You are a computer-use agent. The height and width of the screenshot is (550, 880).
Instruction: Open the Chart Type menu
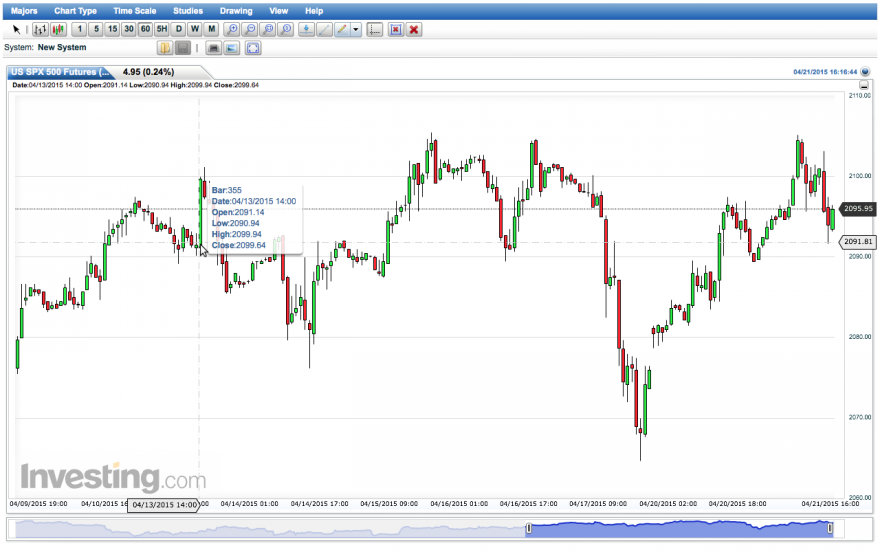(x=75, y=11)
